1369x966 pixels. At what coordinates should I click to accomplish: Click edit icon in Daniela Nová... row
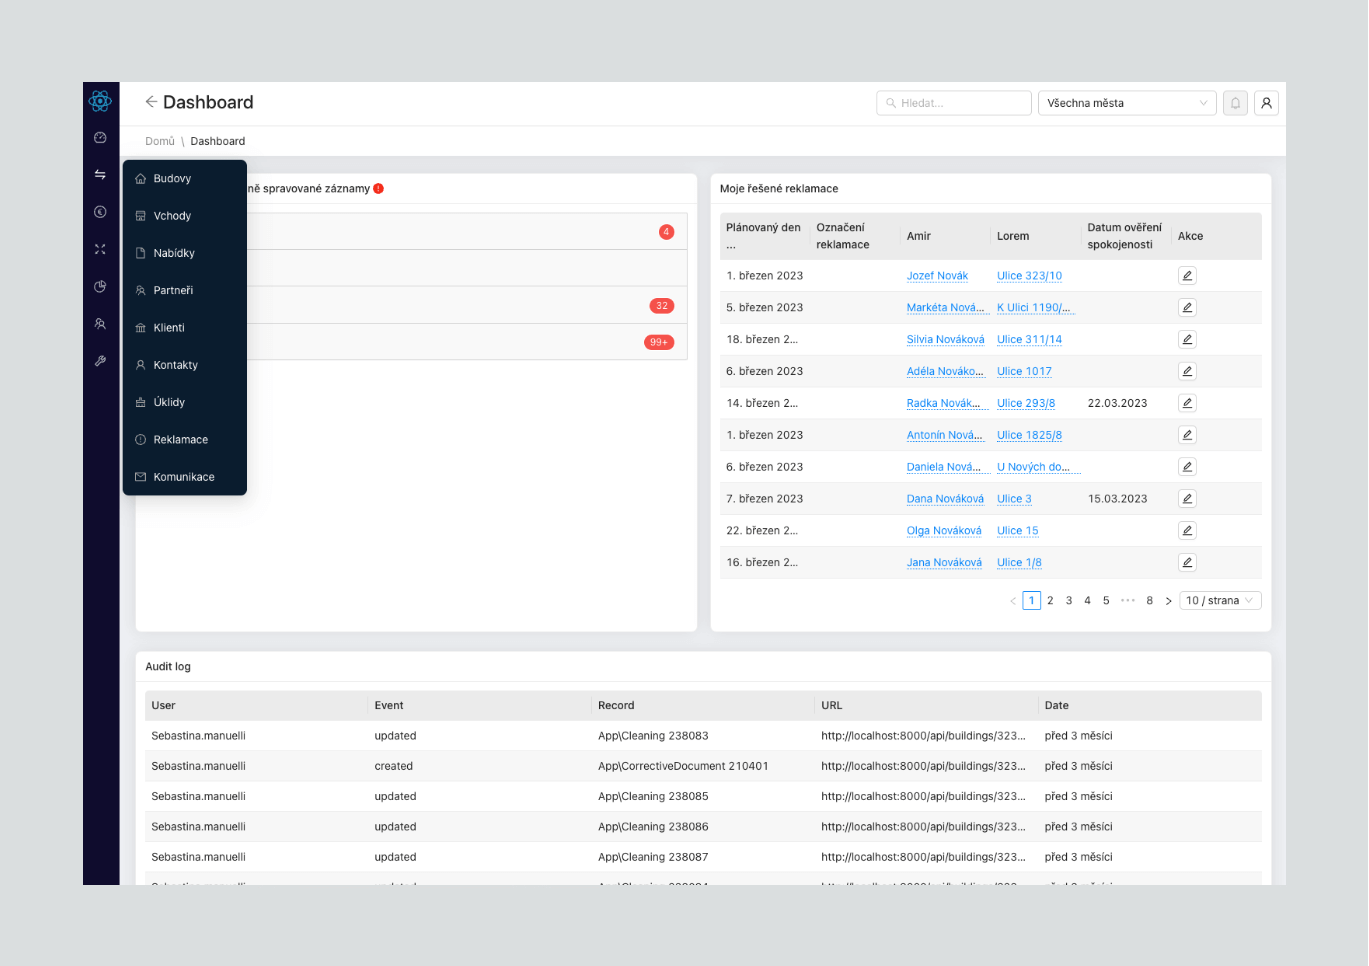1187,467
